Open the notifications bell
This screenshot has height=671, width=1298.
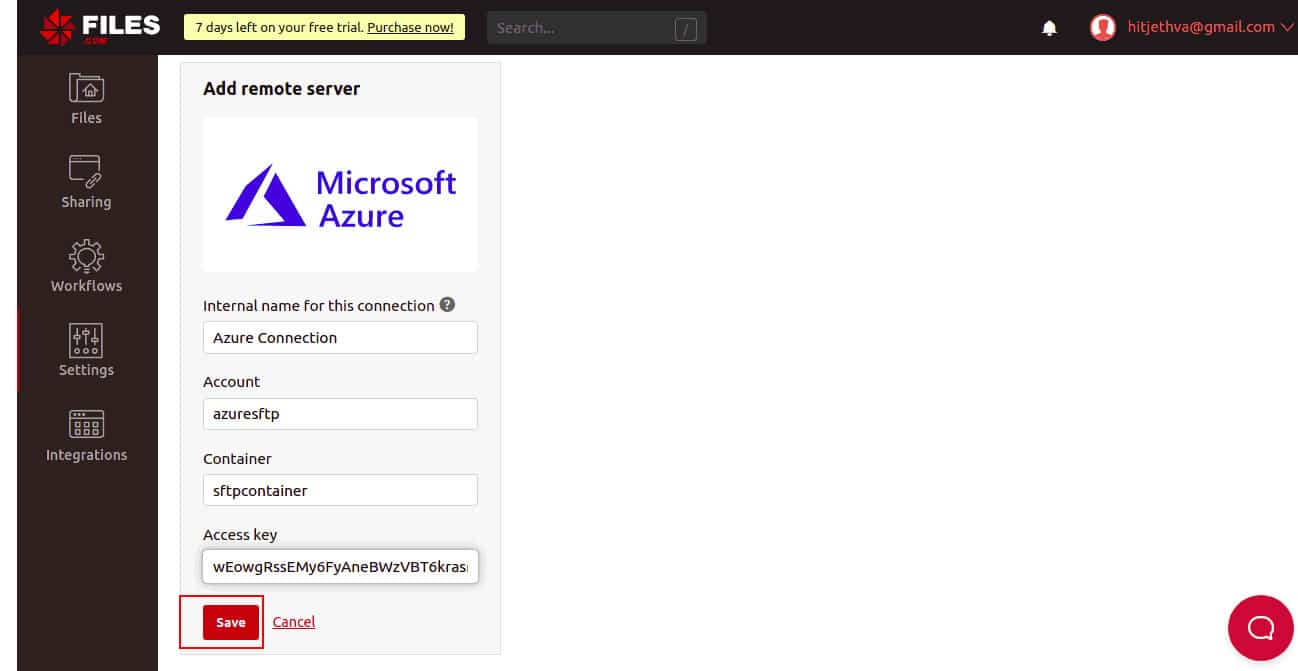pyautogui.click(x=1049, y=28)
